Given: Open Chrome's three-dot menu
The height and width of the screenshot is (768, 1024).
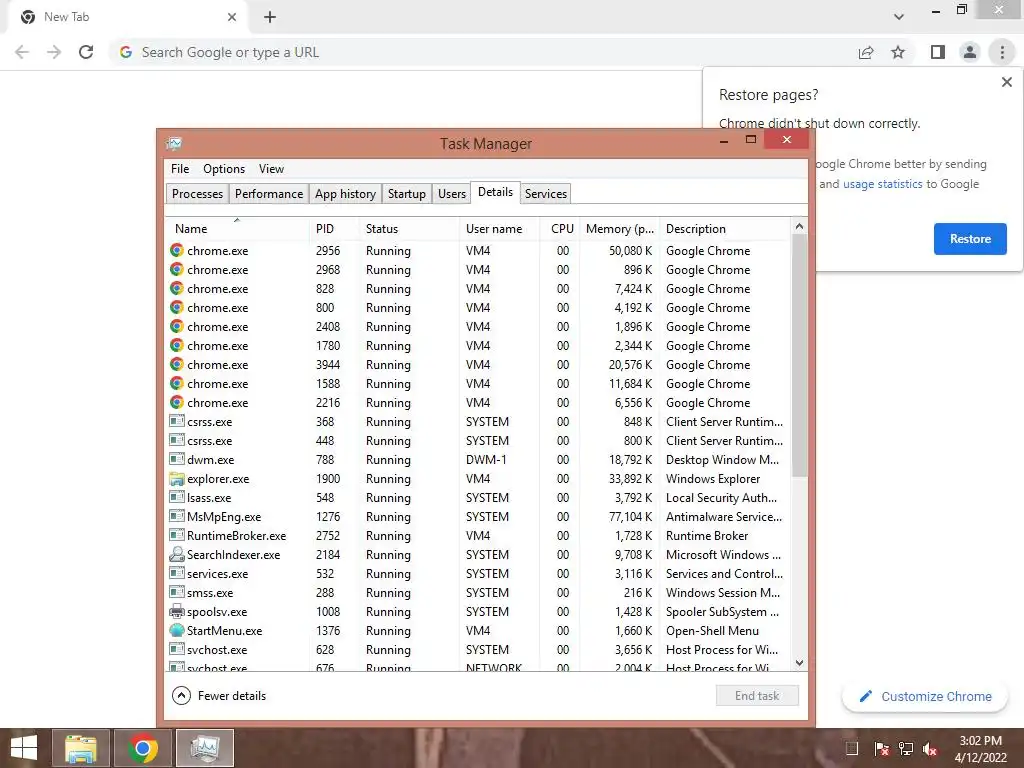Looking at the screenshot, I should click(1002, 52).
